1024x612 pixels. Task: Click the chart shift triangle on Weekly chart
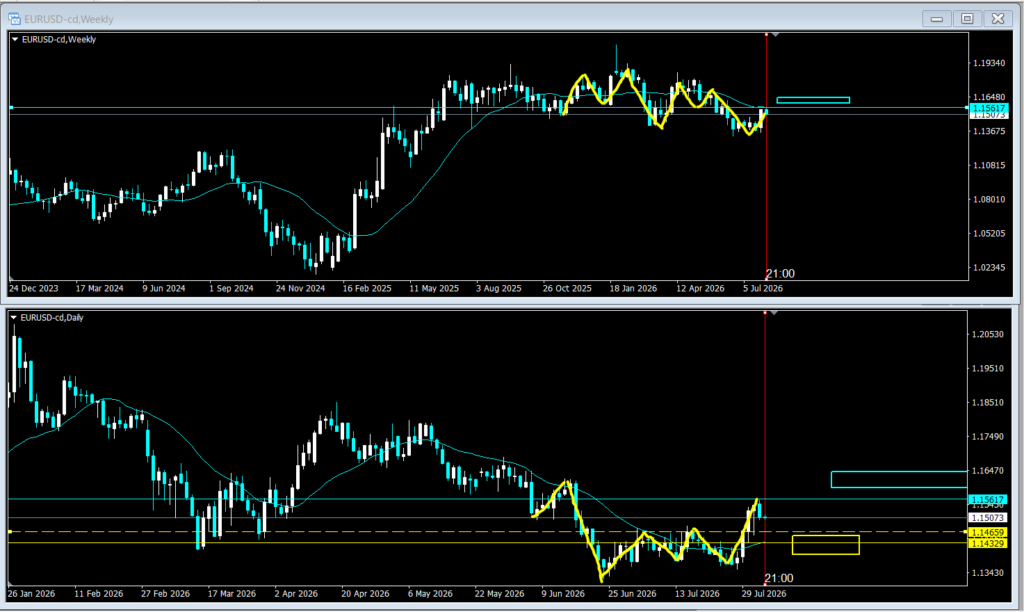[775, 34]
